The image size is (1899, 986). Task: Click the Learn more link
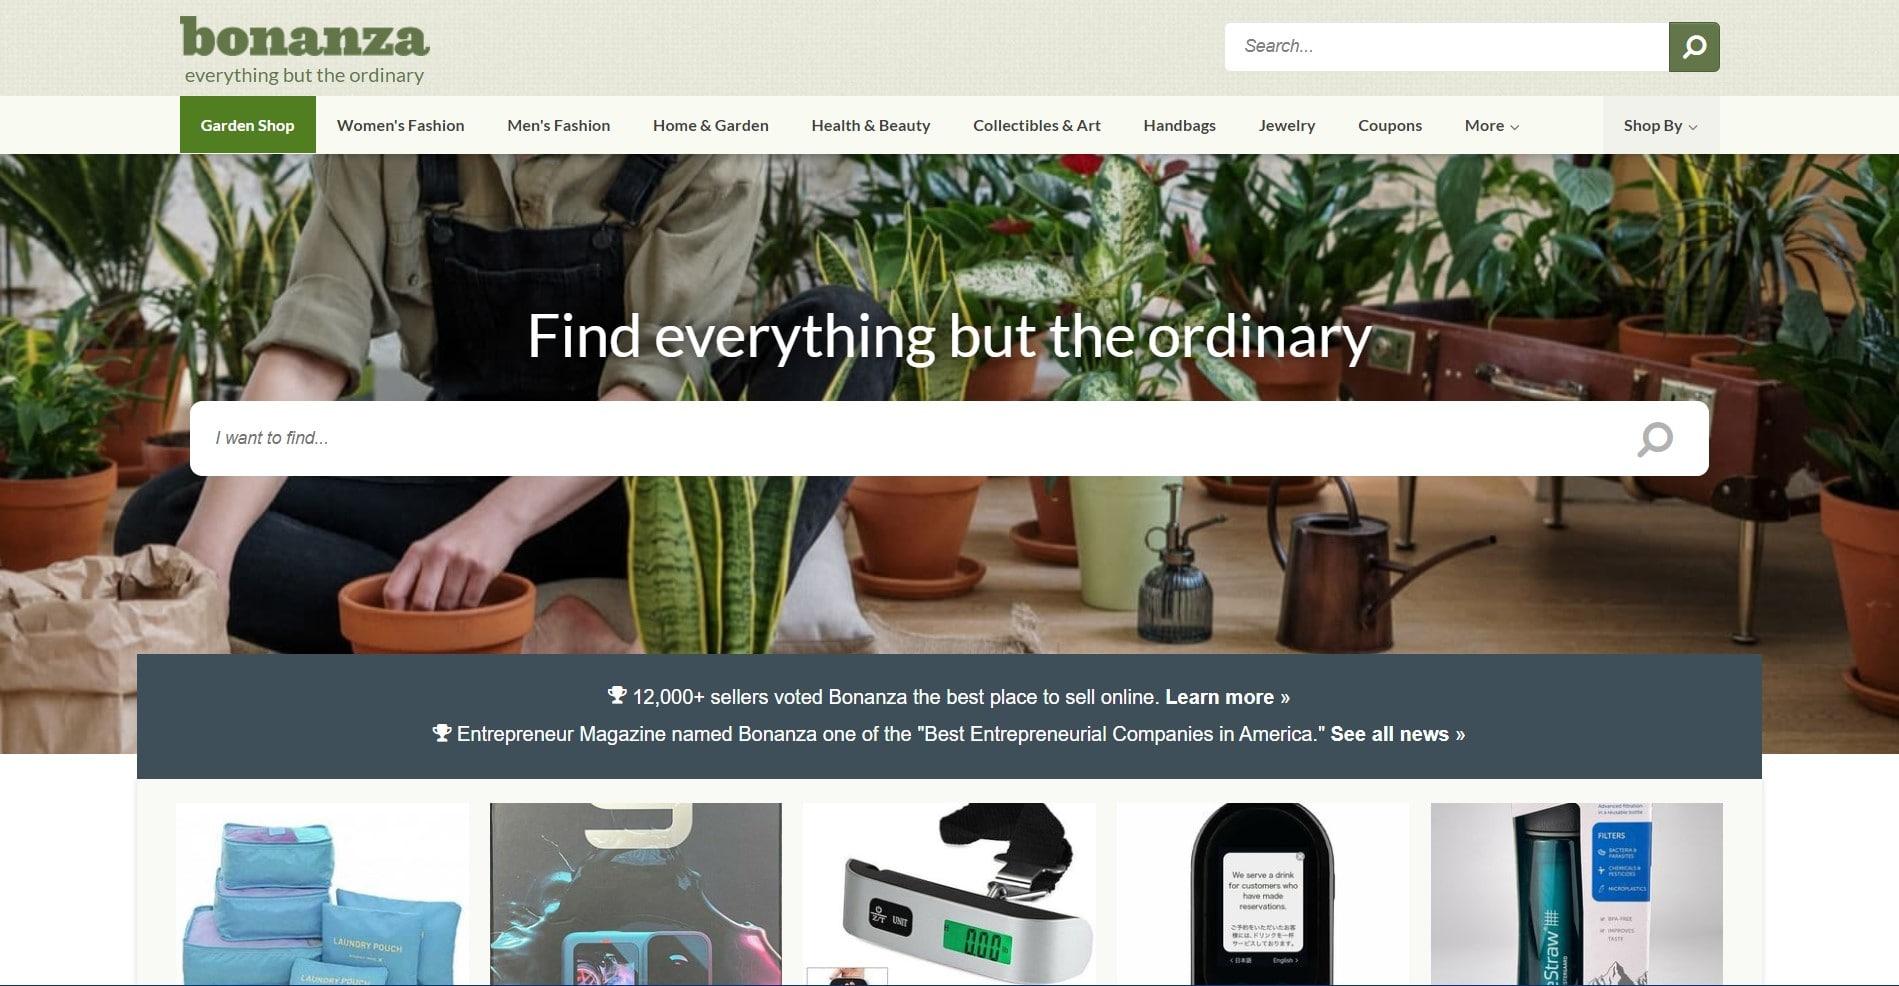tap(1227, 697)
